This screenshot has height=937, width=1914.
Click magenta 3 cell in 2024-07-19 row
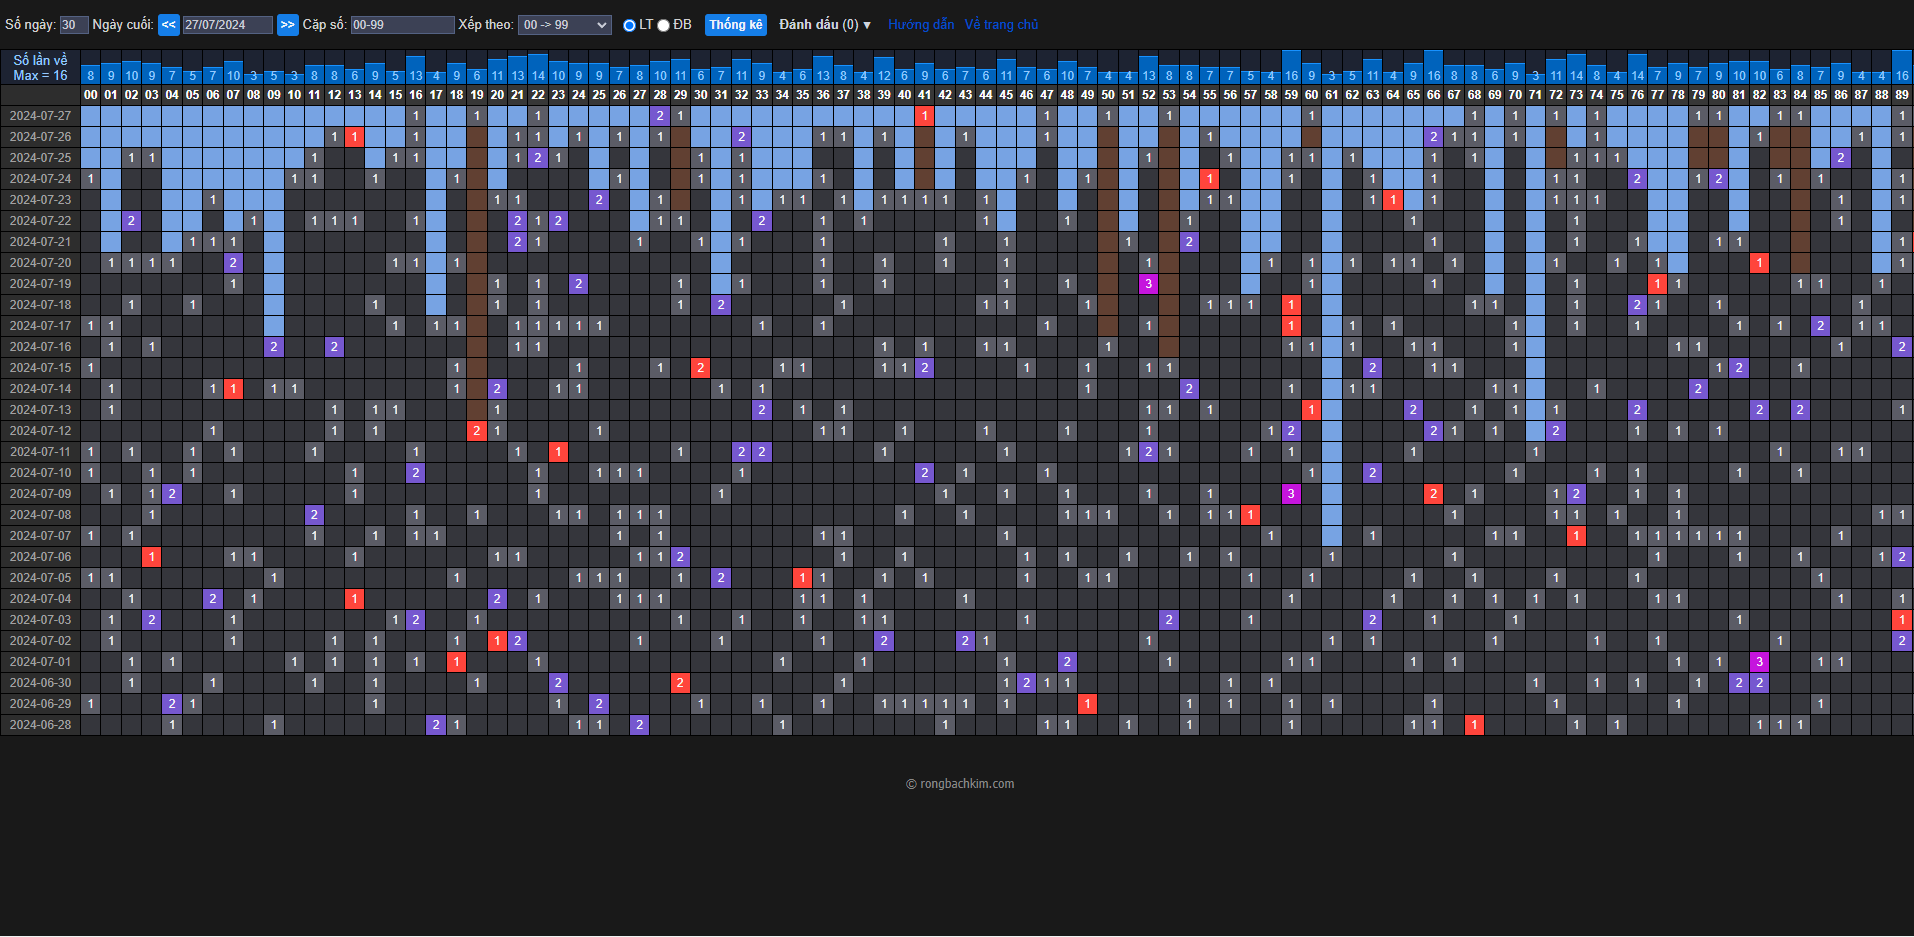pyautogui.click(x=1148, y=284)
